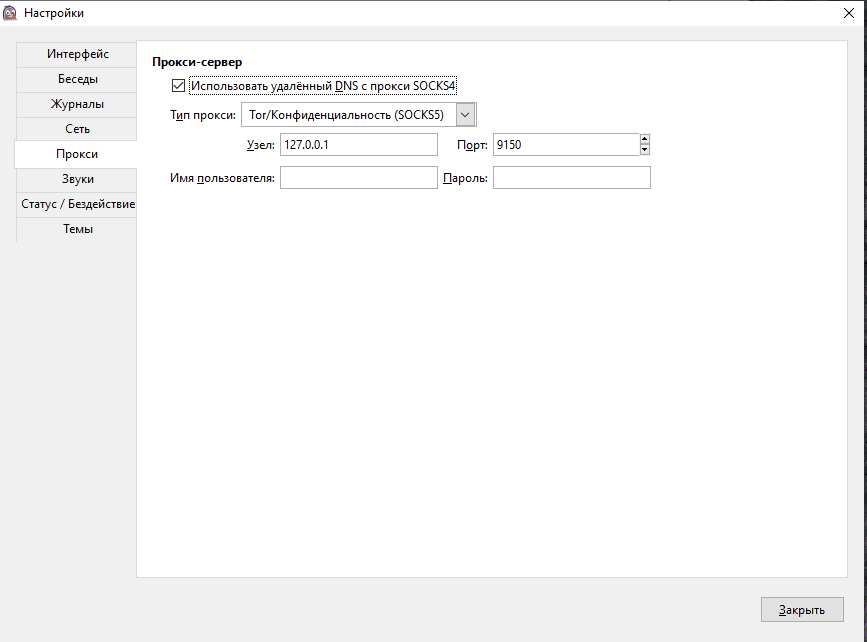This screenshot has height=642, width=867.
Task: Close the Настройки window with X
Action: (849, 13)
